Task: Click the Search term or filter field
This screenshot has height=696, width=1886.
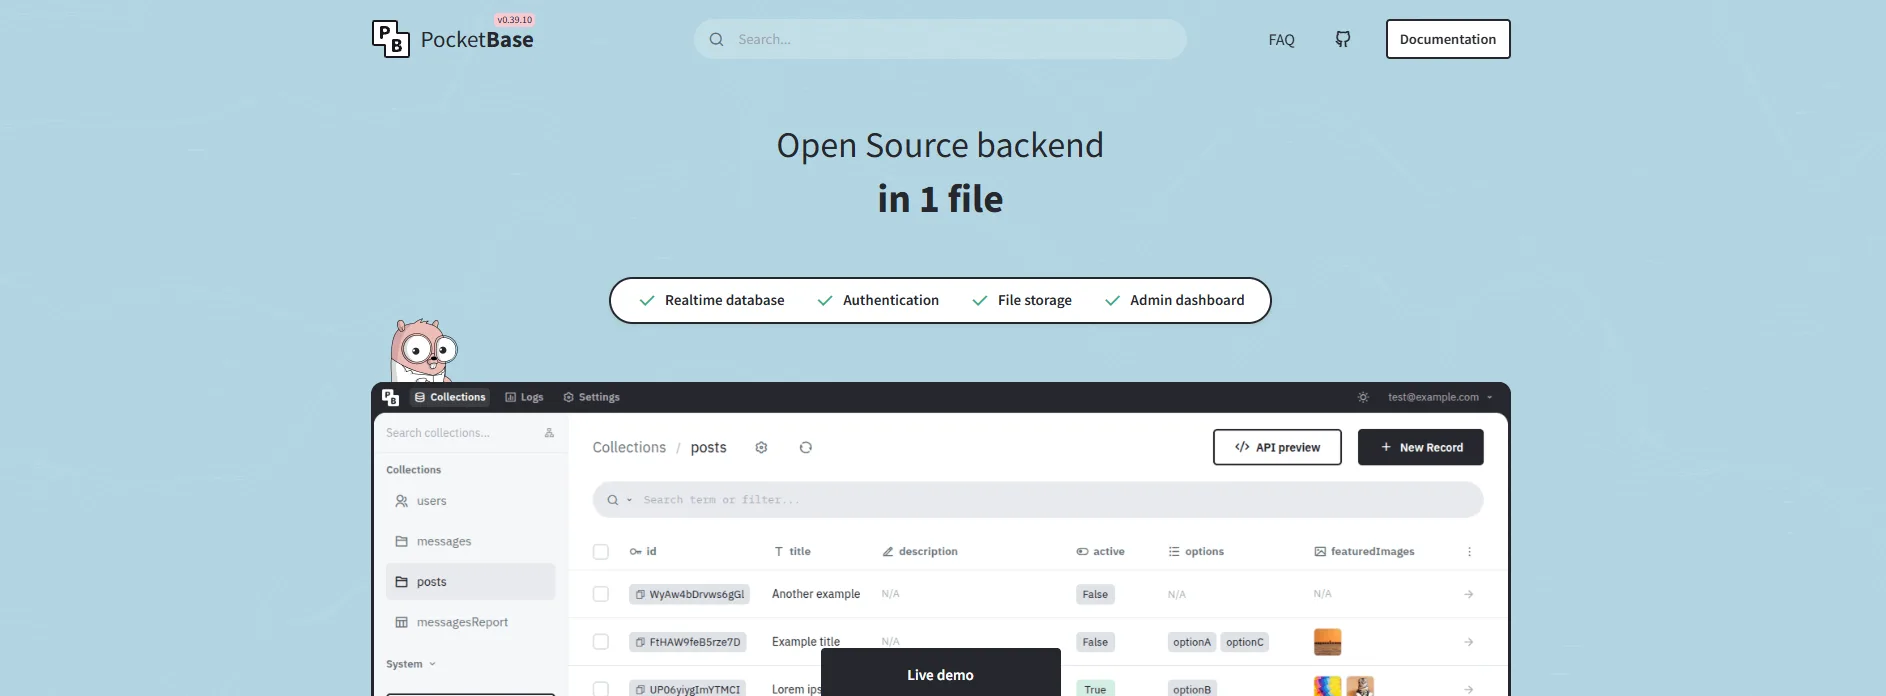Action: [1037, 500]
